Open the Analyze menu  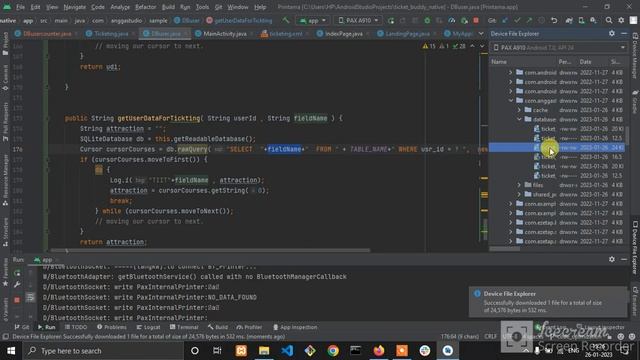pyautogui.click(x=120, y=7)
